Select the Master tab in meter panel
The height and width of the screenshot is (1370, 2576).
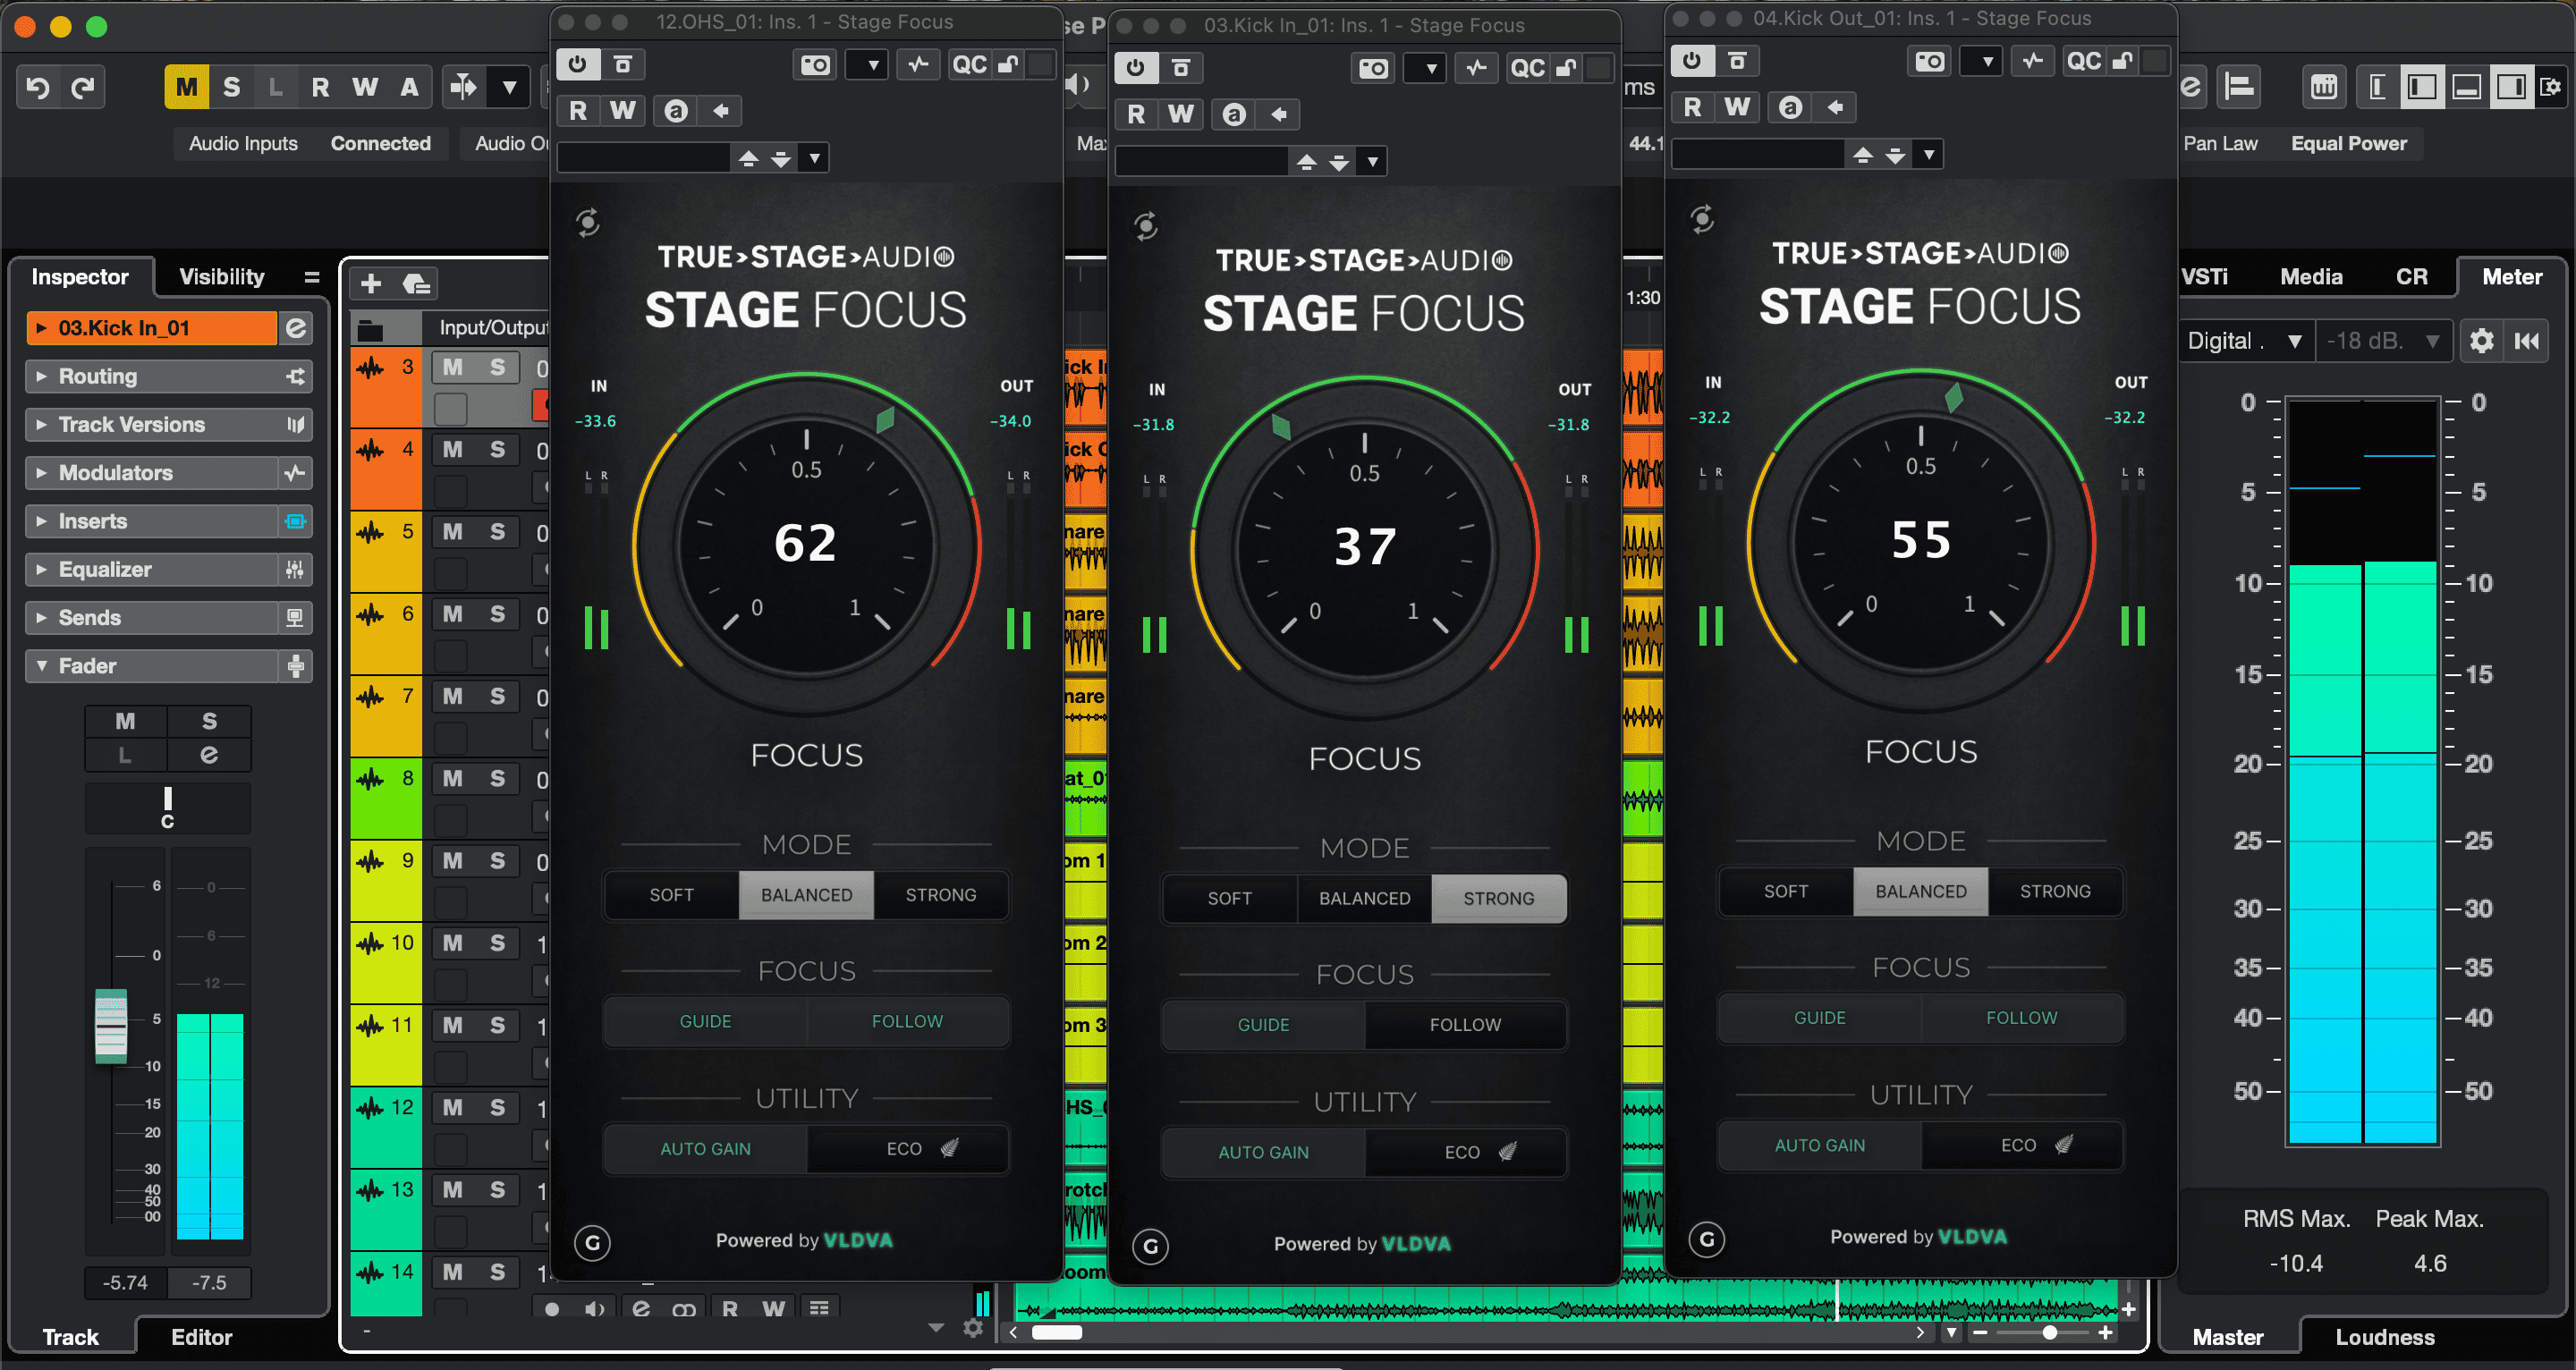(x=2228, y=1337)
